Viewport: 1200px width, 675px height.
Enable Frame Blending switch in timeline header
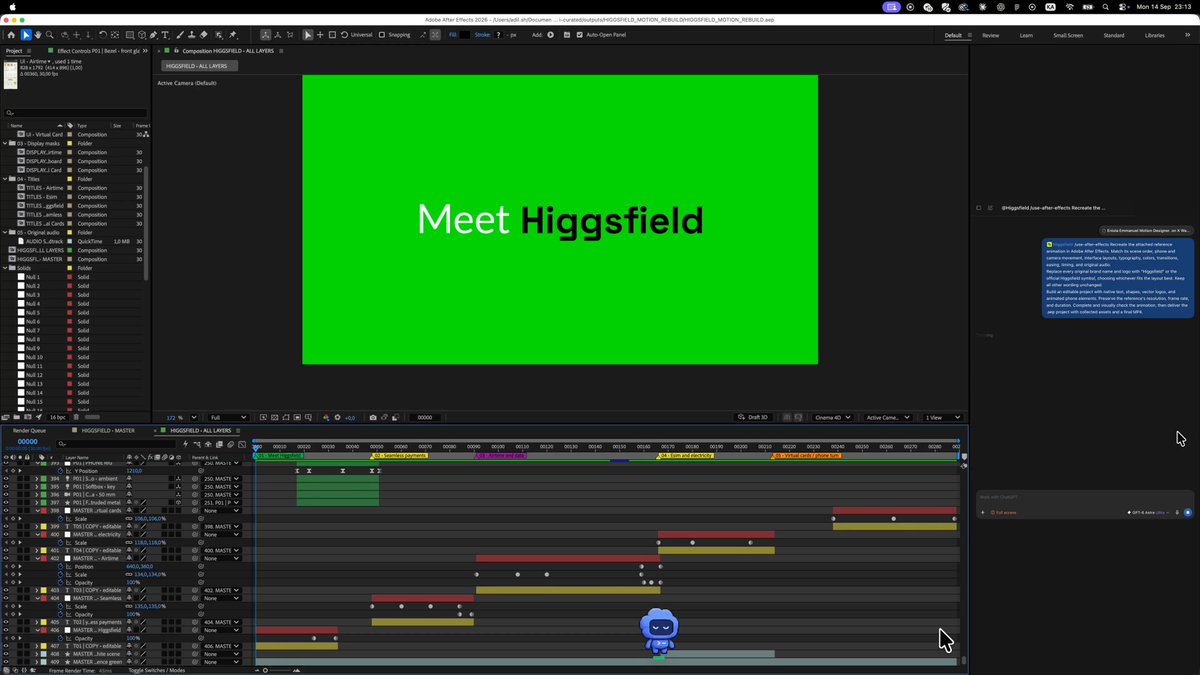pyautogui.click(x=219, y=444)
